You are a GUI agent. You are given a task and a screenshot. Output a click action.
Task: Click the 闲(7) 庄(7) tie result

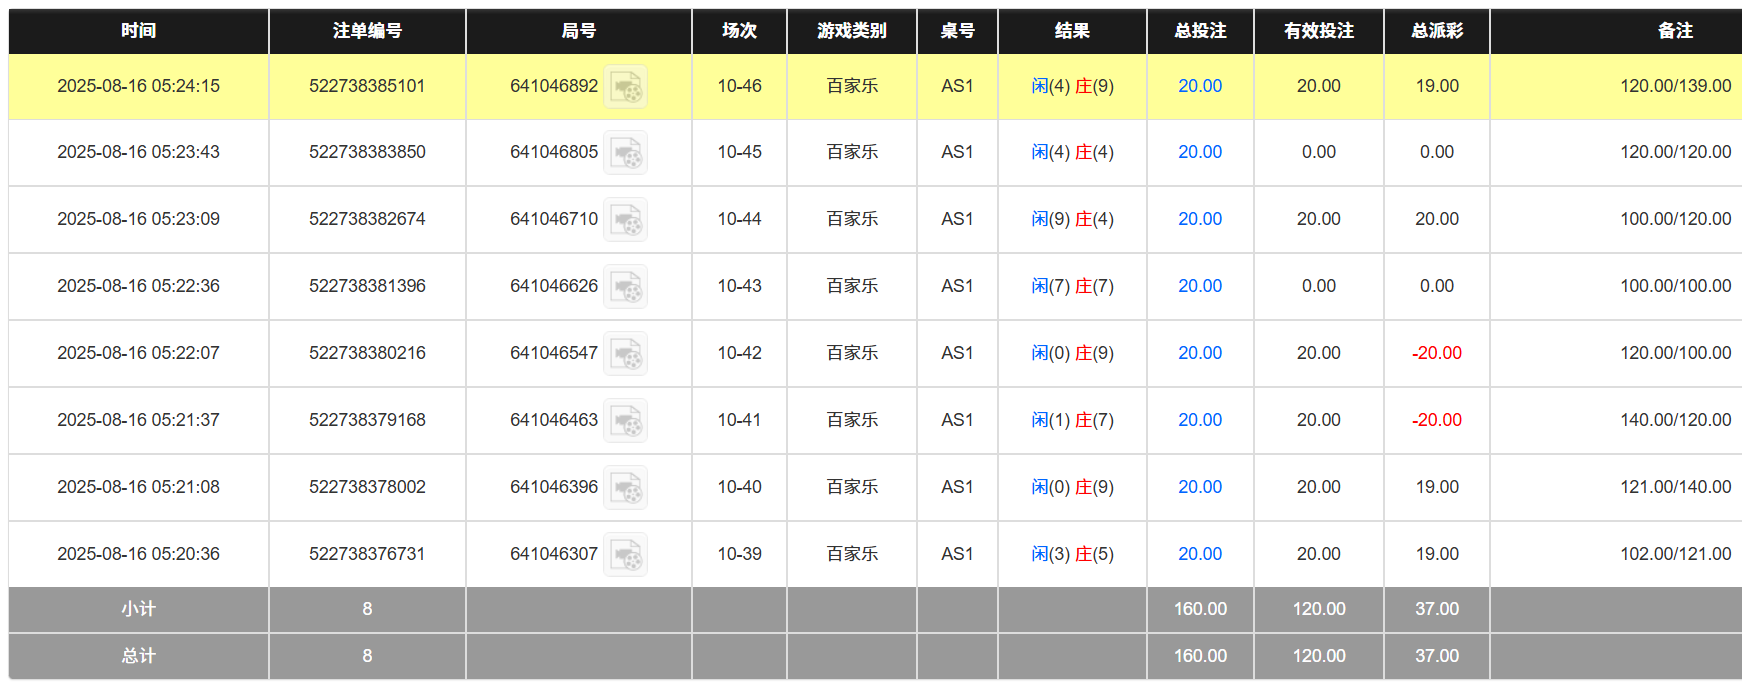pyautogui.click(x=1072, y=286)
